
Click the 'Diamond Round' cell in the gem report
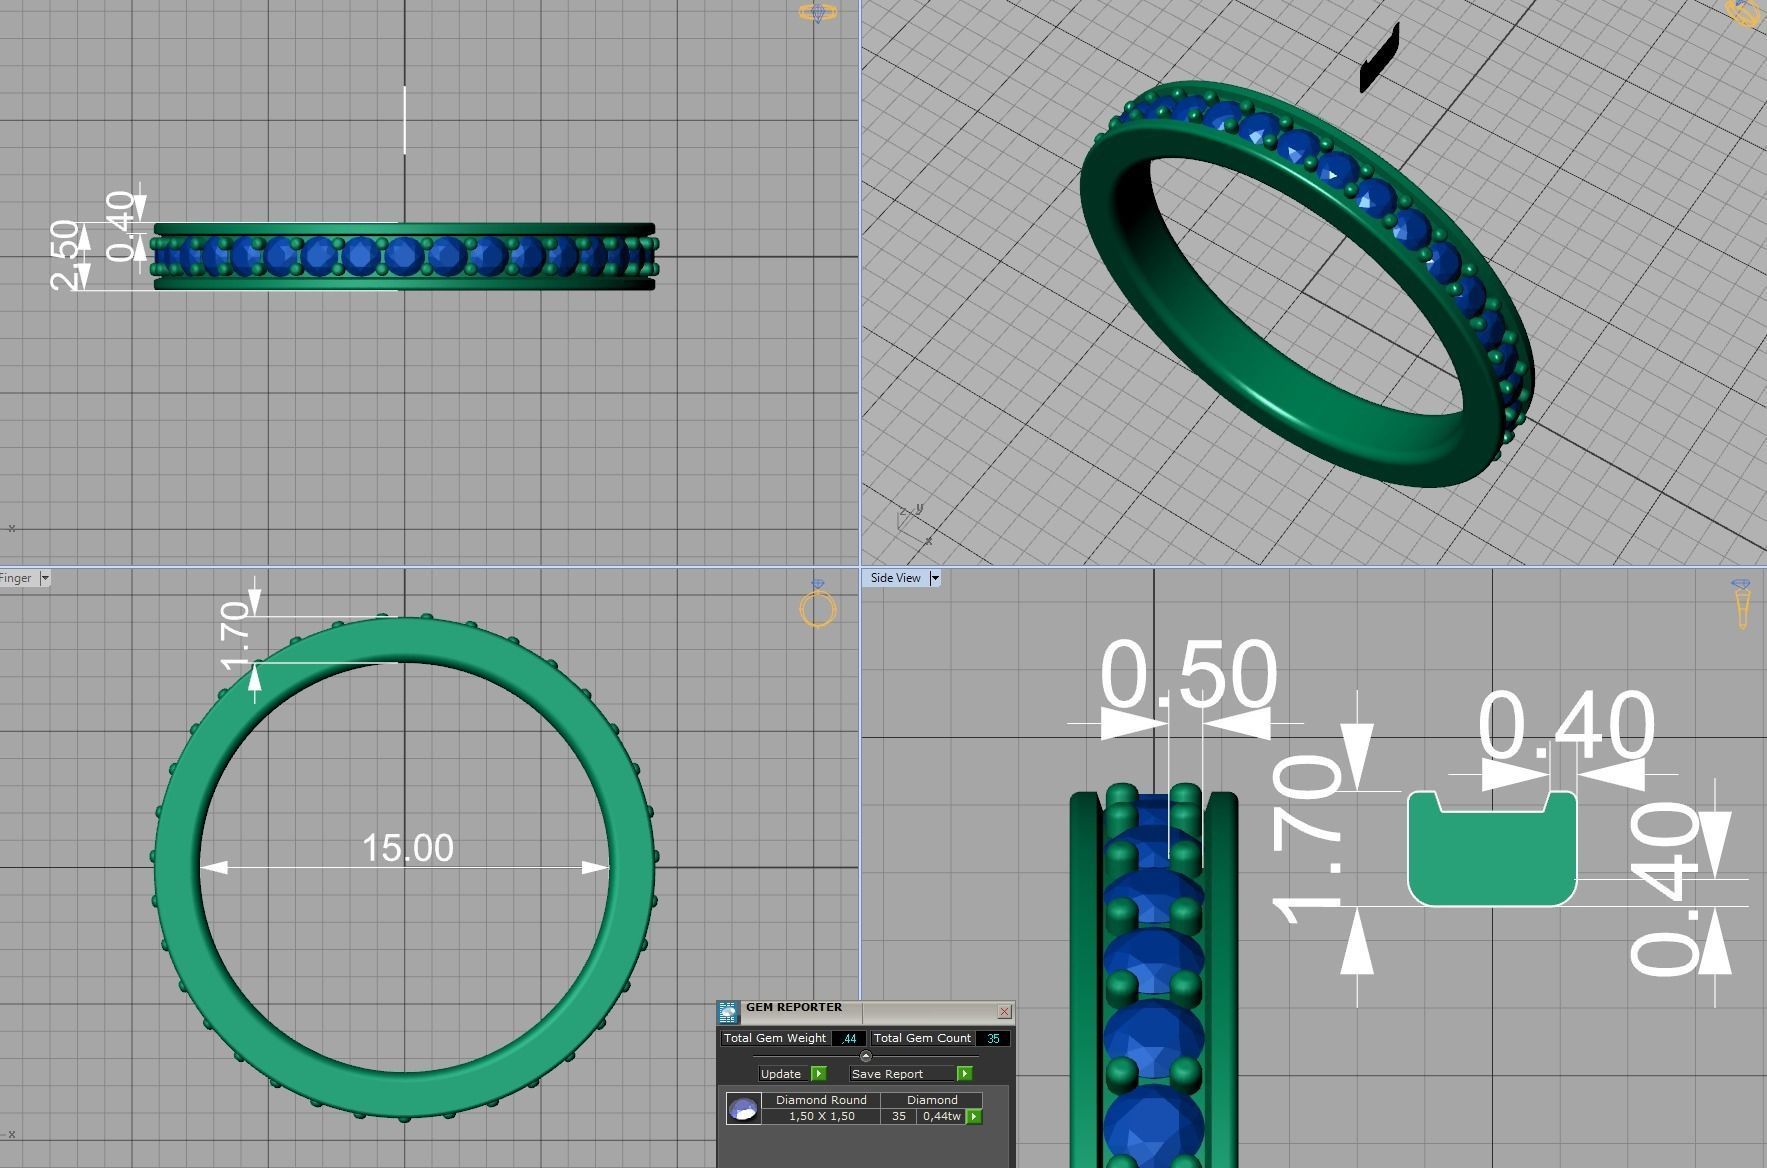click(x=822, y=1100)
